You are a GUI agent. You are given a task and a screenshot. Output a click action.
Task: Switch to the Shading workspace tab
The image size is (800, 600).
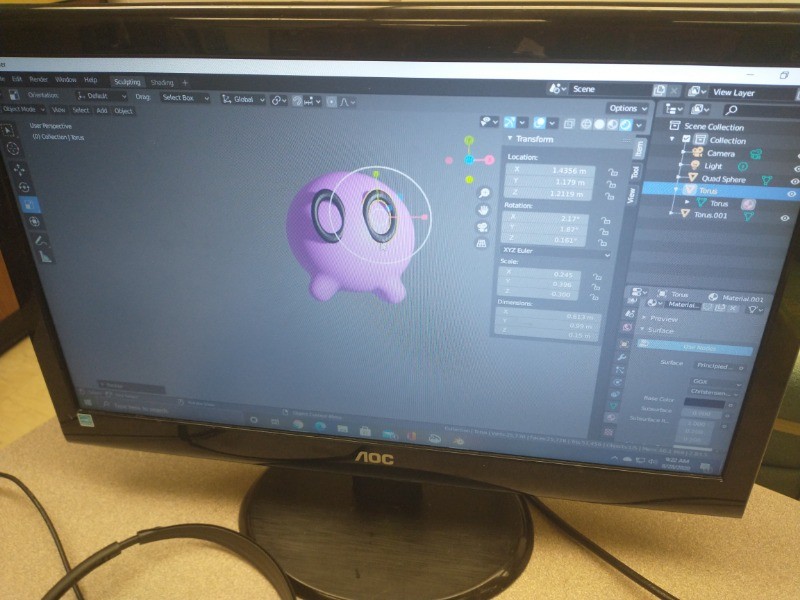click(162, 82)
